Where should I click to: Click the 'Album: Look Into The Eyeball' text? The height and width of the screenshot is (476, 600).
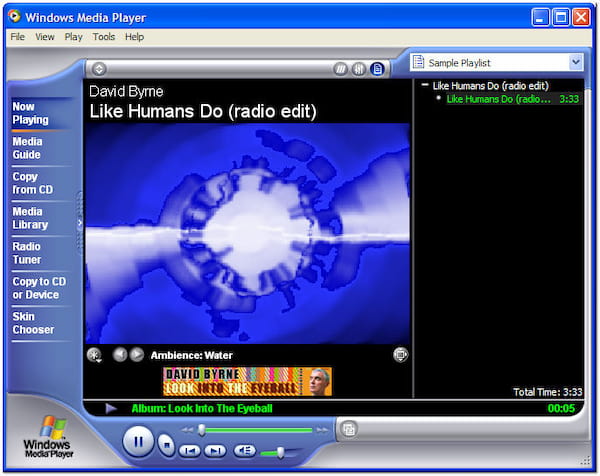tap(202, 409)
